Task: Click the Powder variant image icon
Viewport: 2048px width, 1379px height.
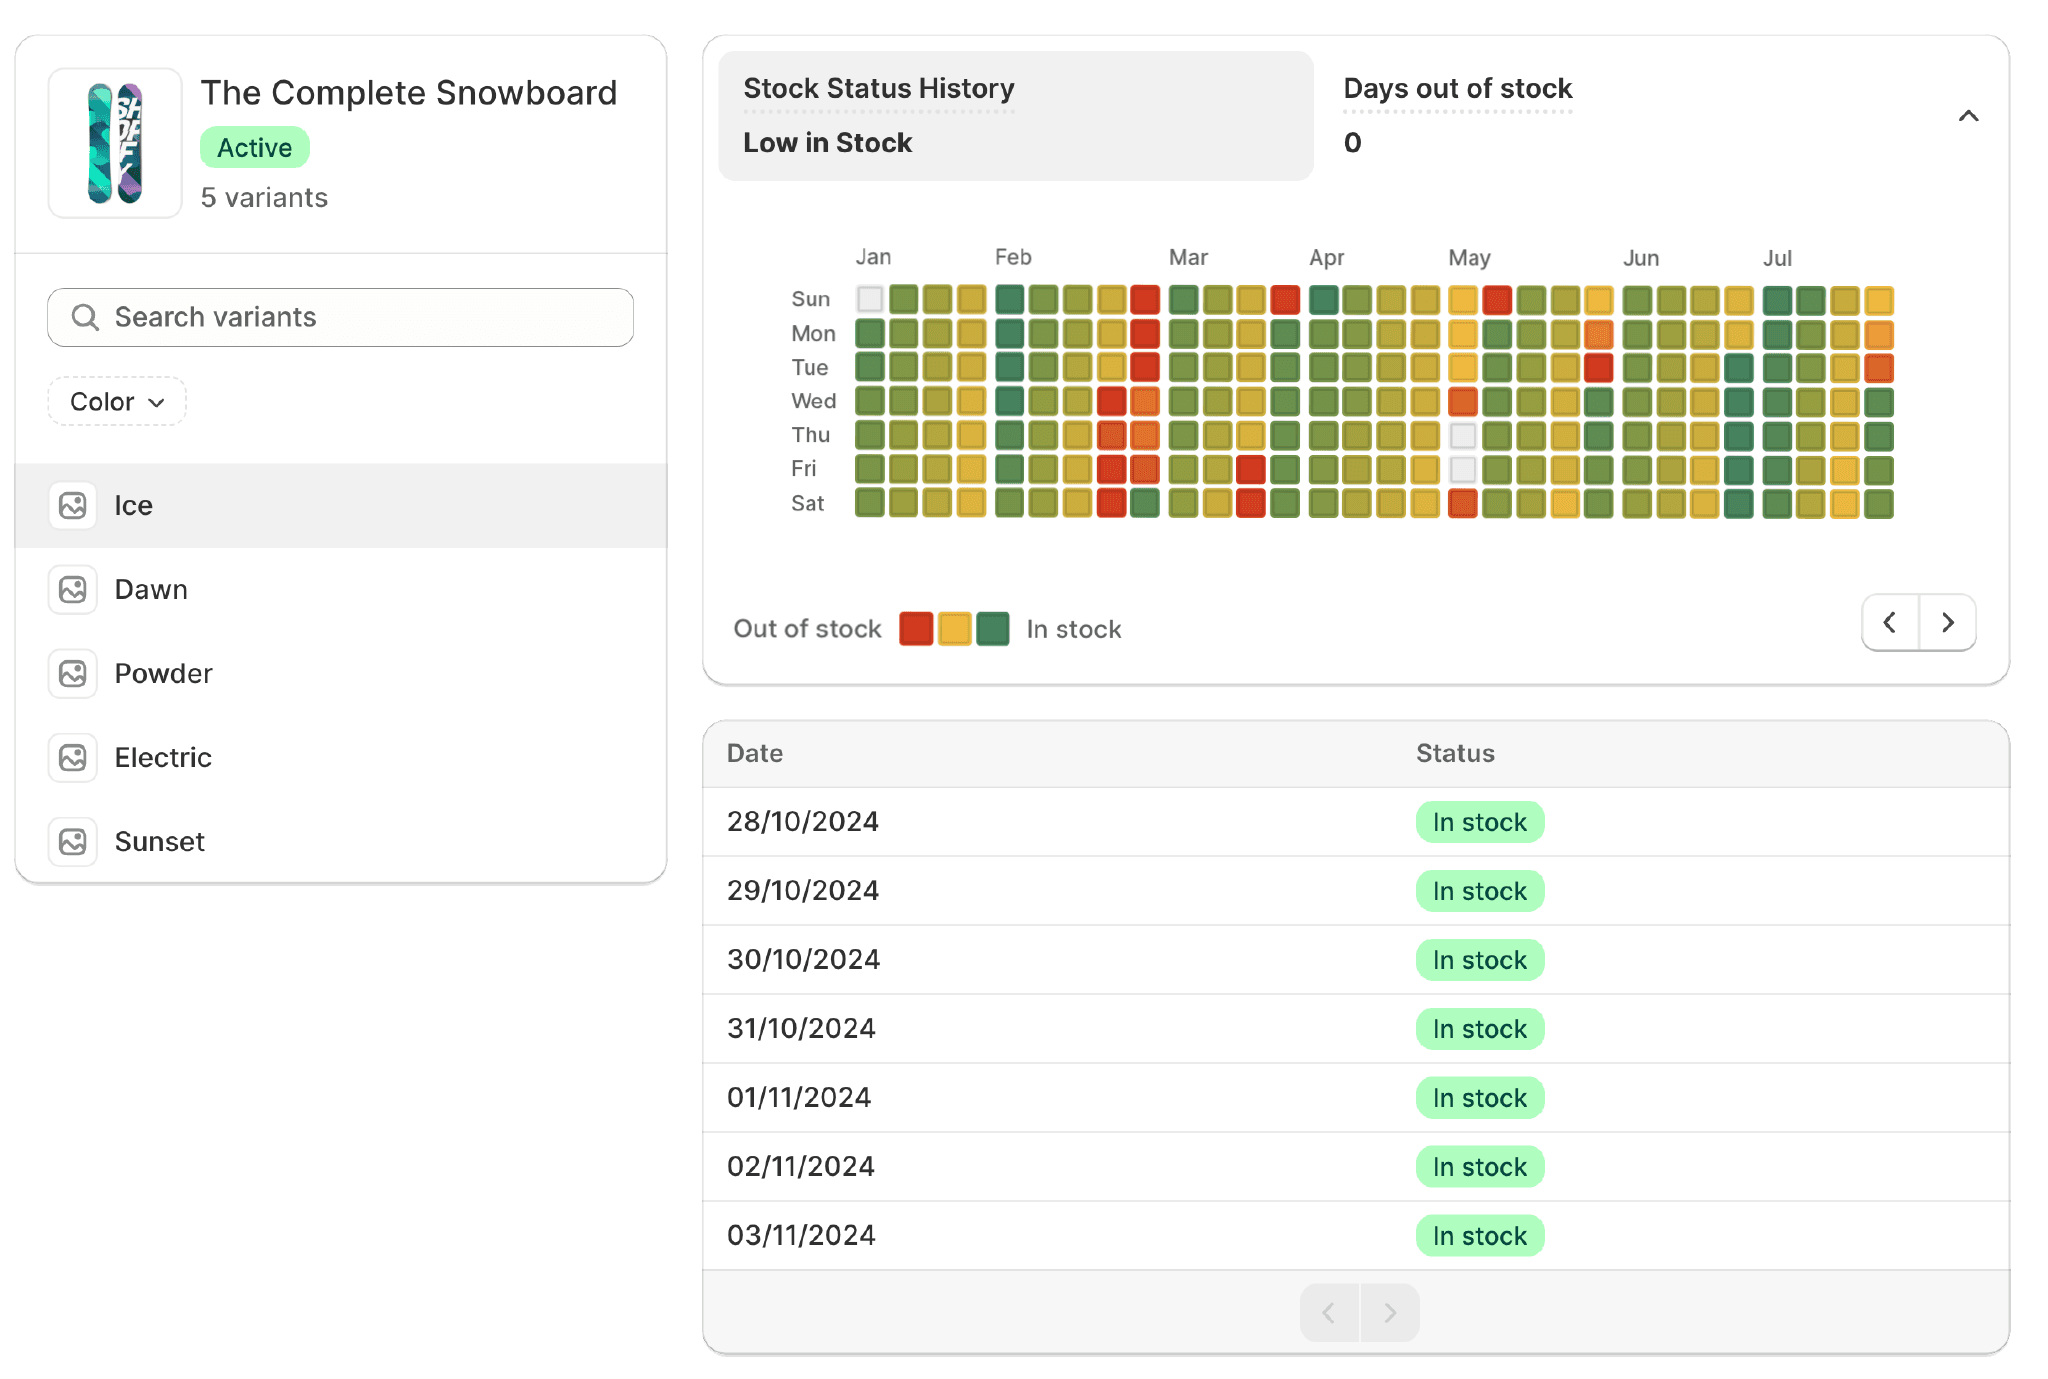Action: pos(73,673)
